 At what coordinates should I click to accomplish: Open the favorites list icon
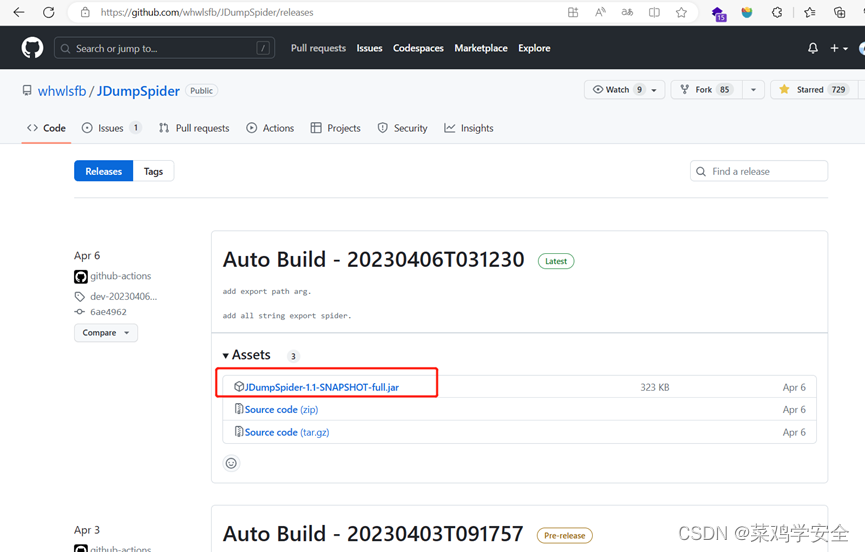pyautogui.click(x=810, y=12)
